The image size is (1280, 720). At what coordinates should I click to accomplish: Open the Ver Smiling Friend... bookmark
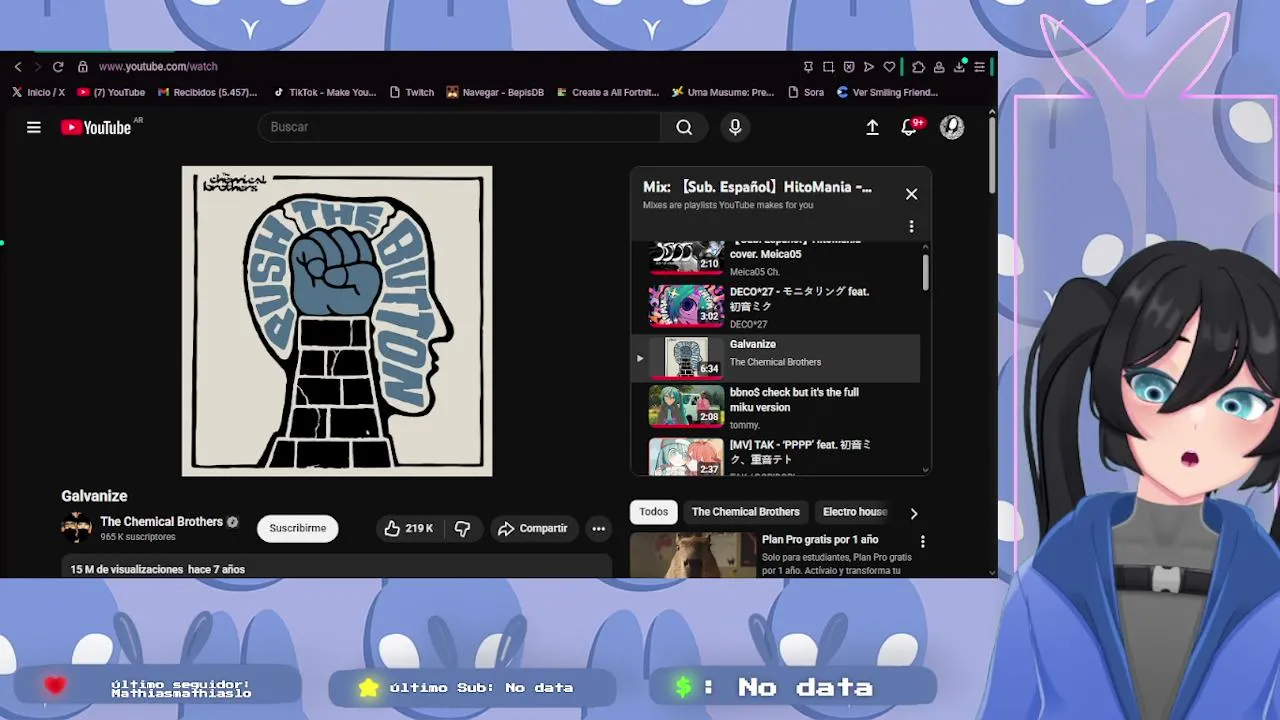[x=887, y=92]
